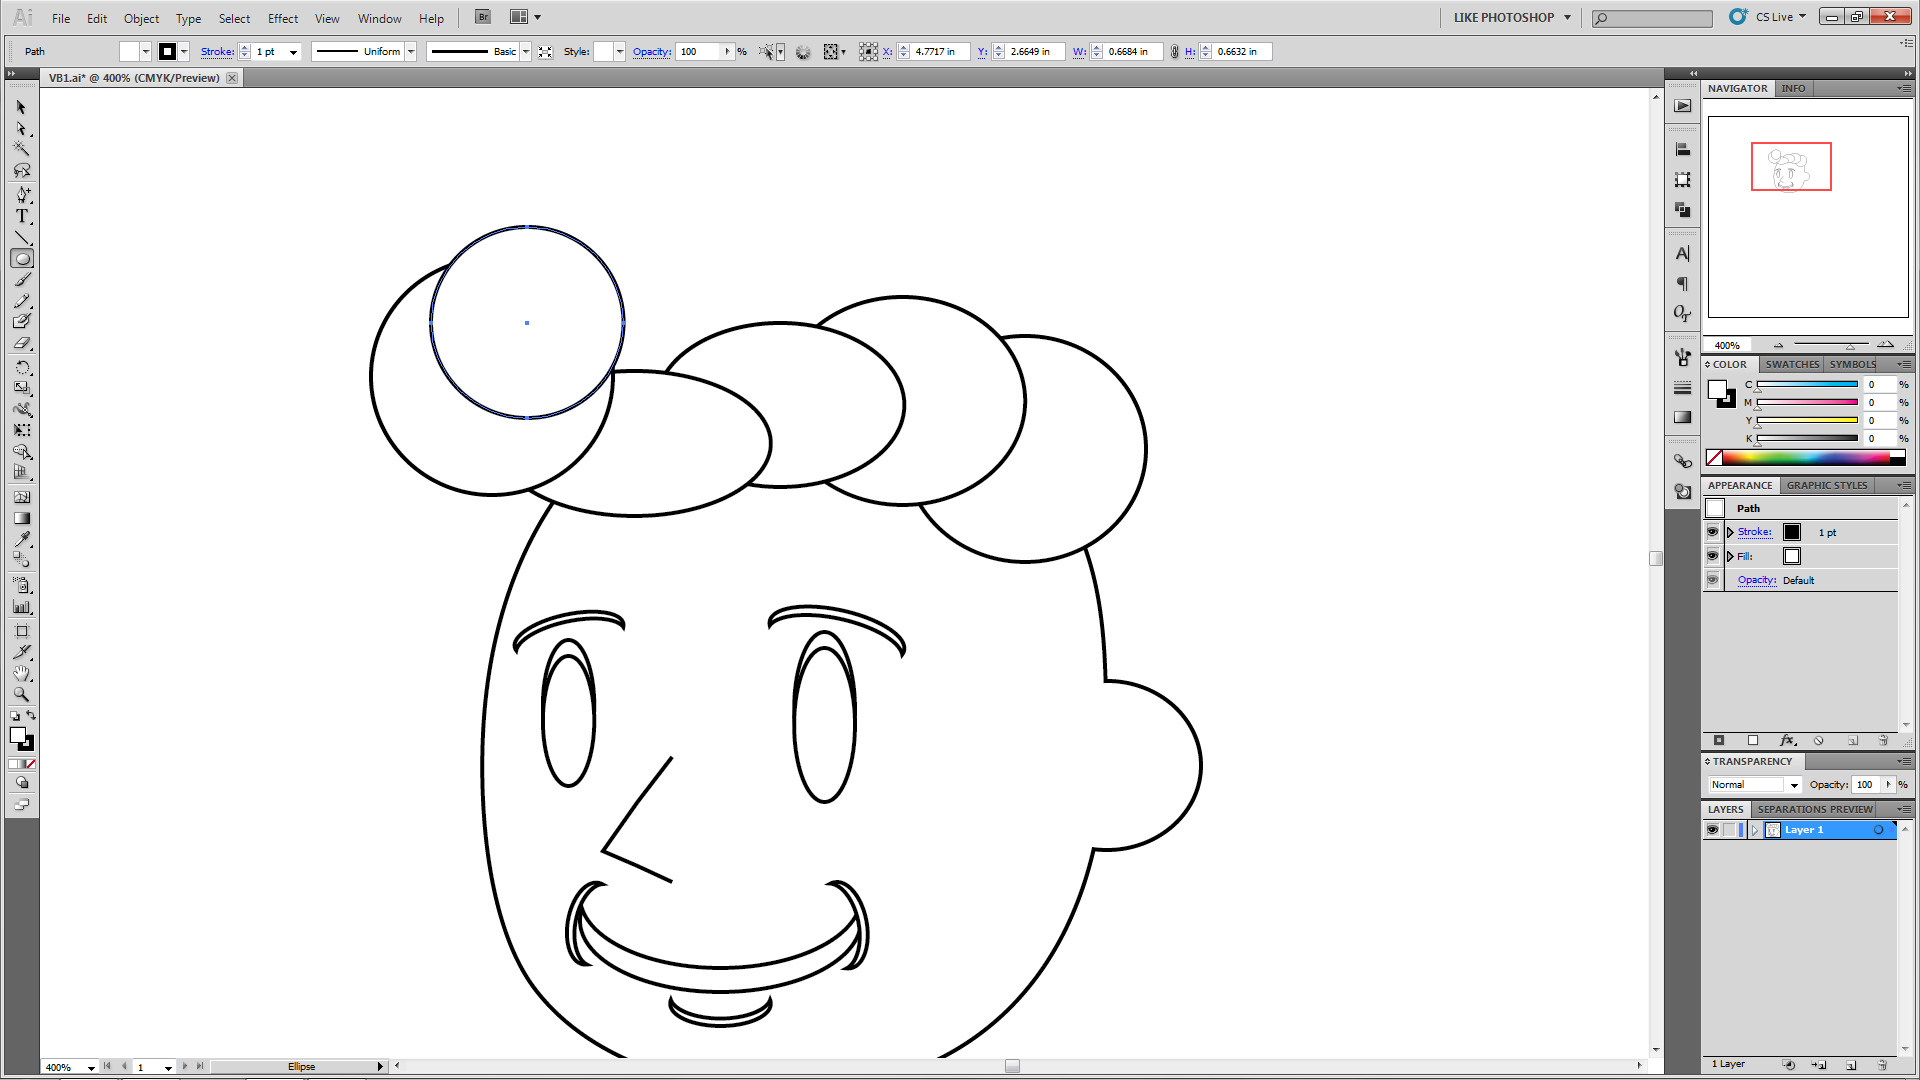Expand Layer 1 contents triangle
Screen dimensions: 1920x1080
click(1754, 830)
